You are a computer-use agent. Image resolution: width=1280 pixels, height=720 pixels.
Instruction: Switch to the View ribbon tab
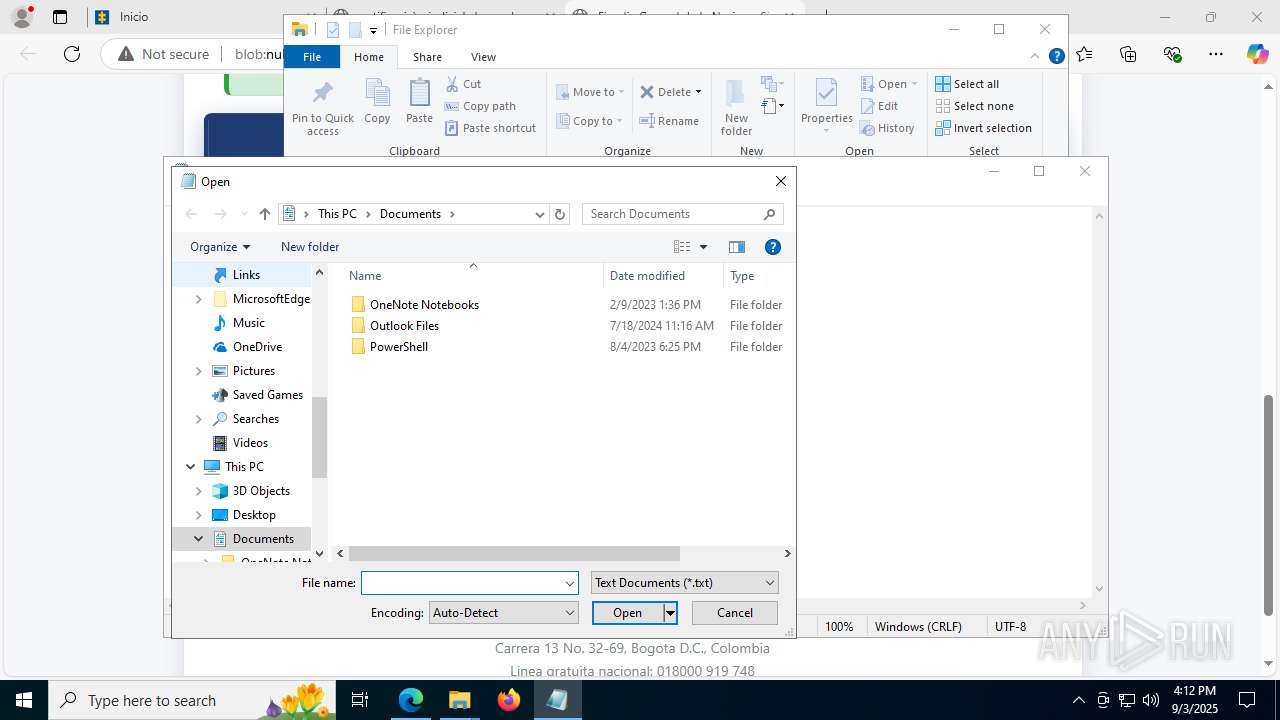tap(483, 57)
